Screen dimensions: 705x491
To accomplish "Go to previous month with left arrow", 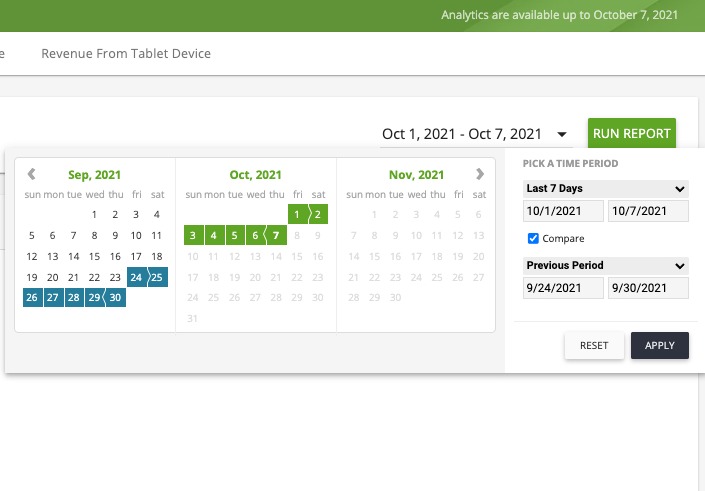I will (32, 174).
